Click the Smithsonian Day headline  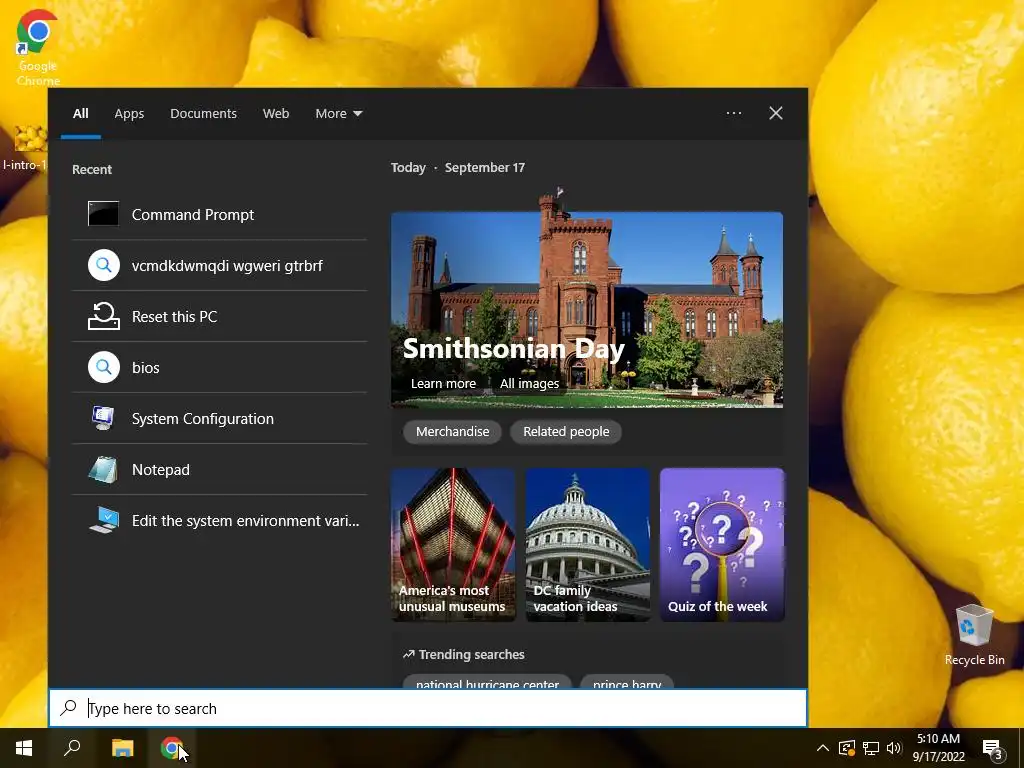[513, 349]
